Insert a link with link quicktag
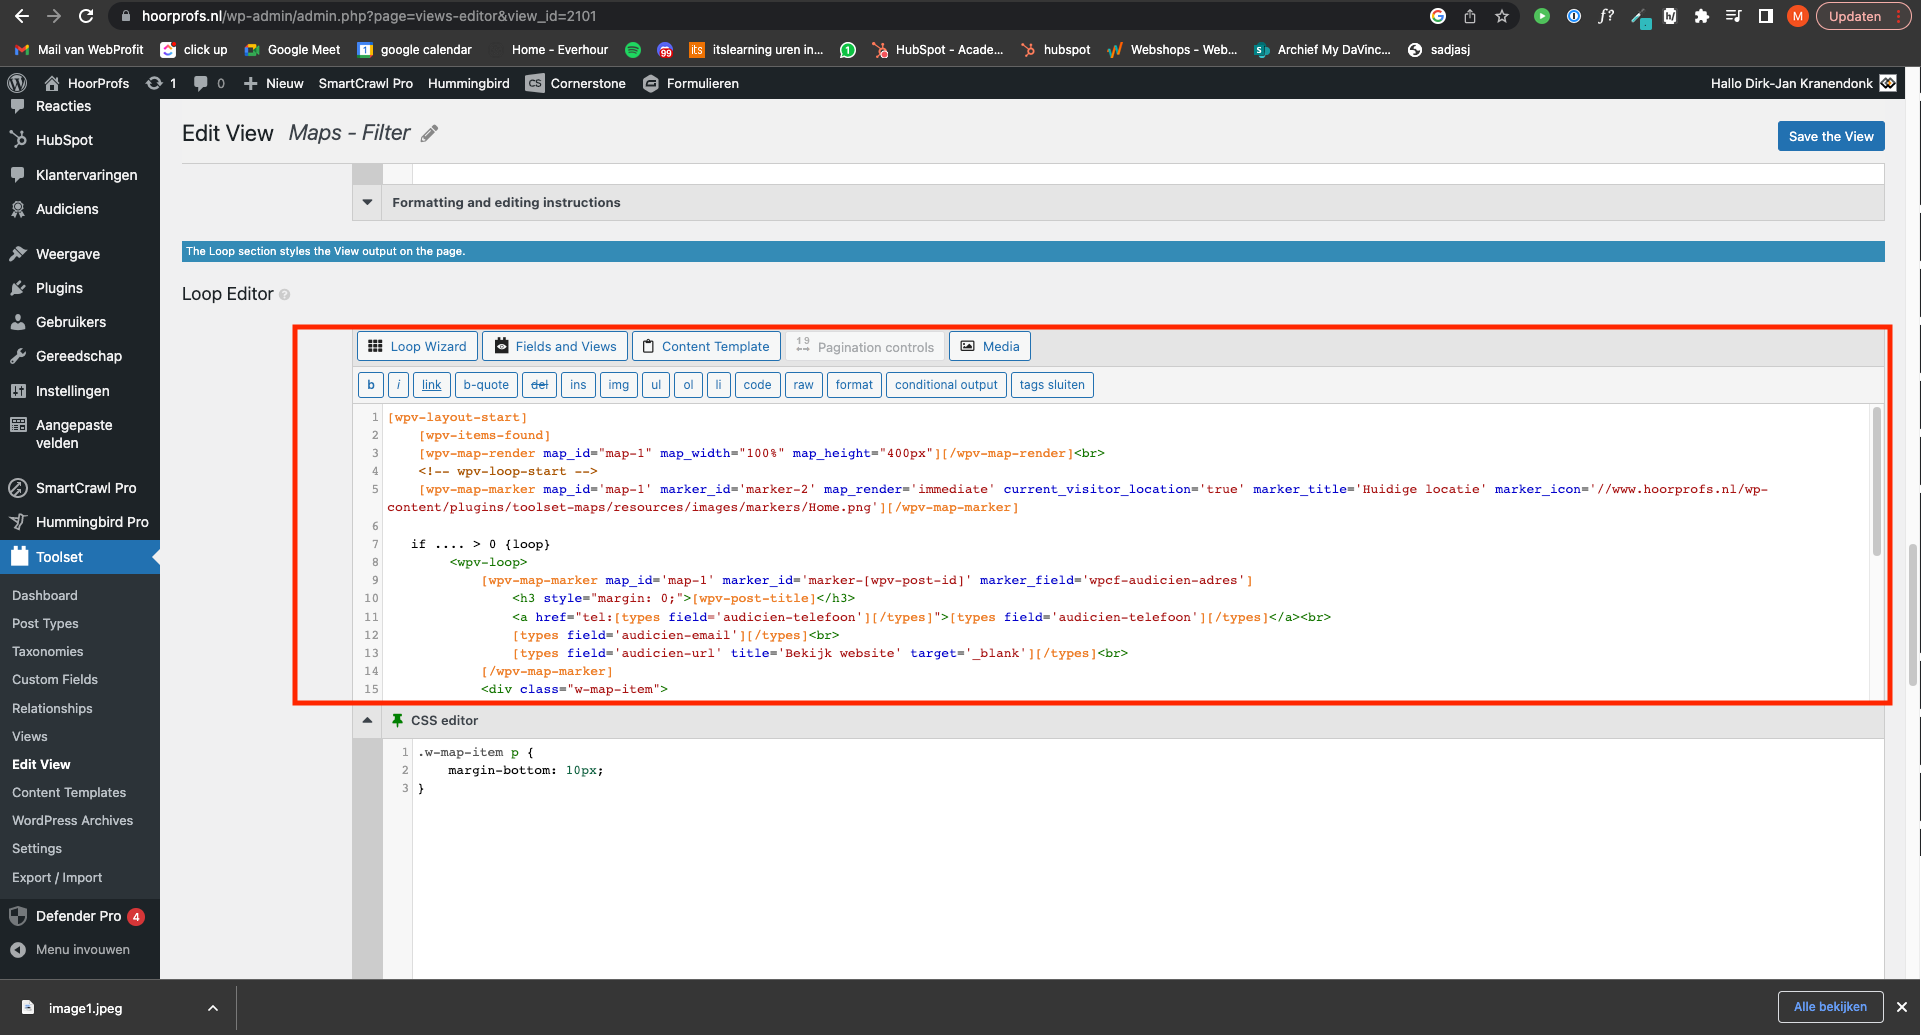This screenshot has width=1921, height=1035. (431, 385)
